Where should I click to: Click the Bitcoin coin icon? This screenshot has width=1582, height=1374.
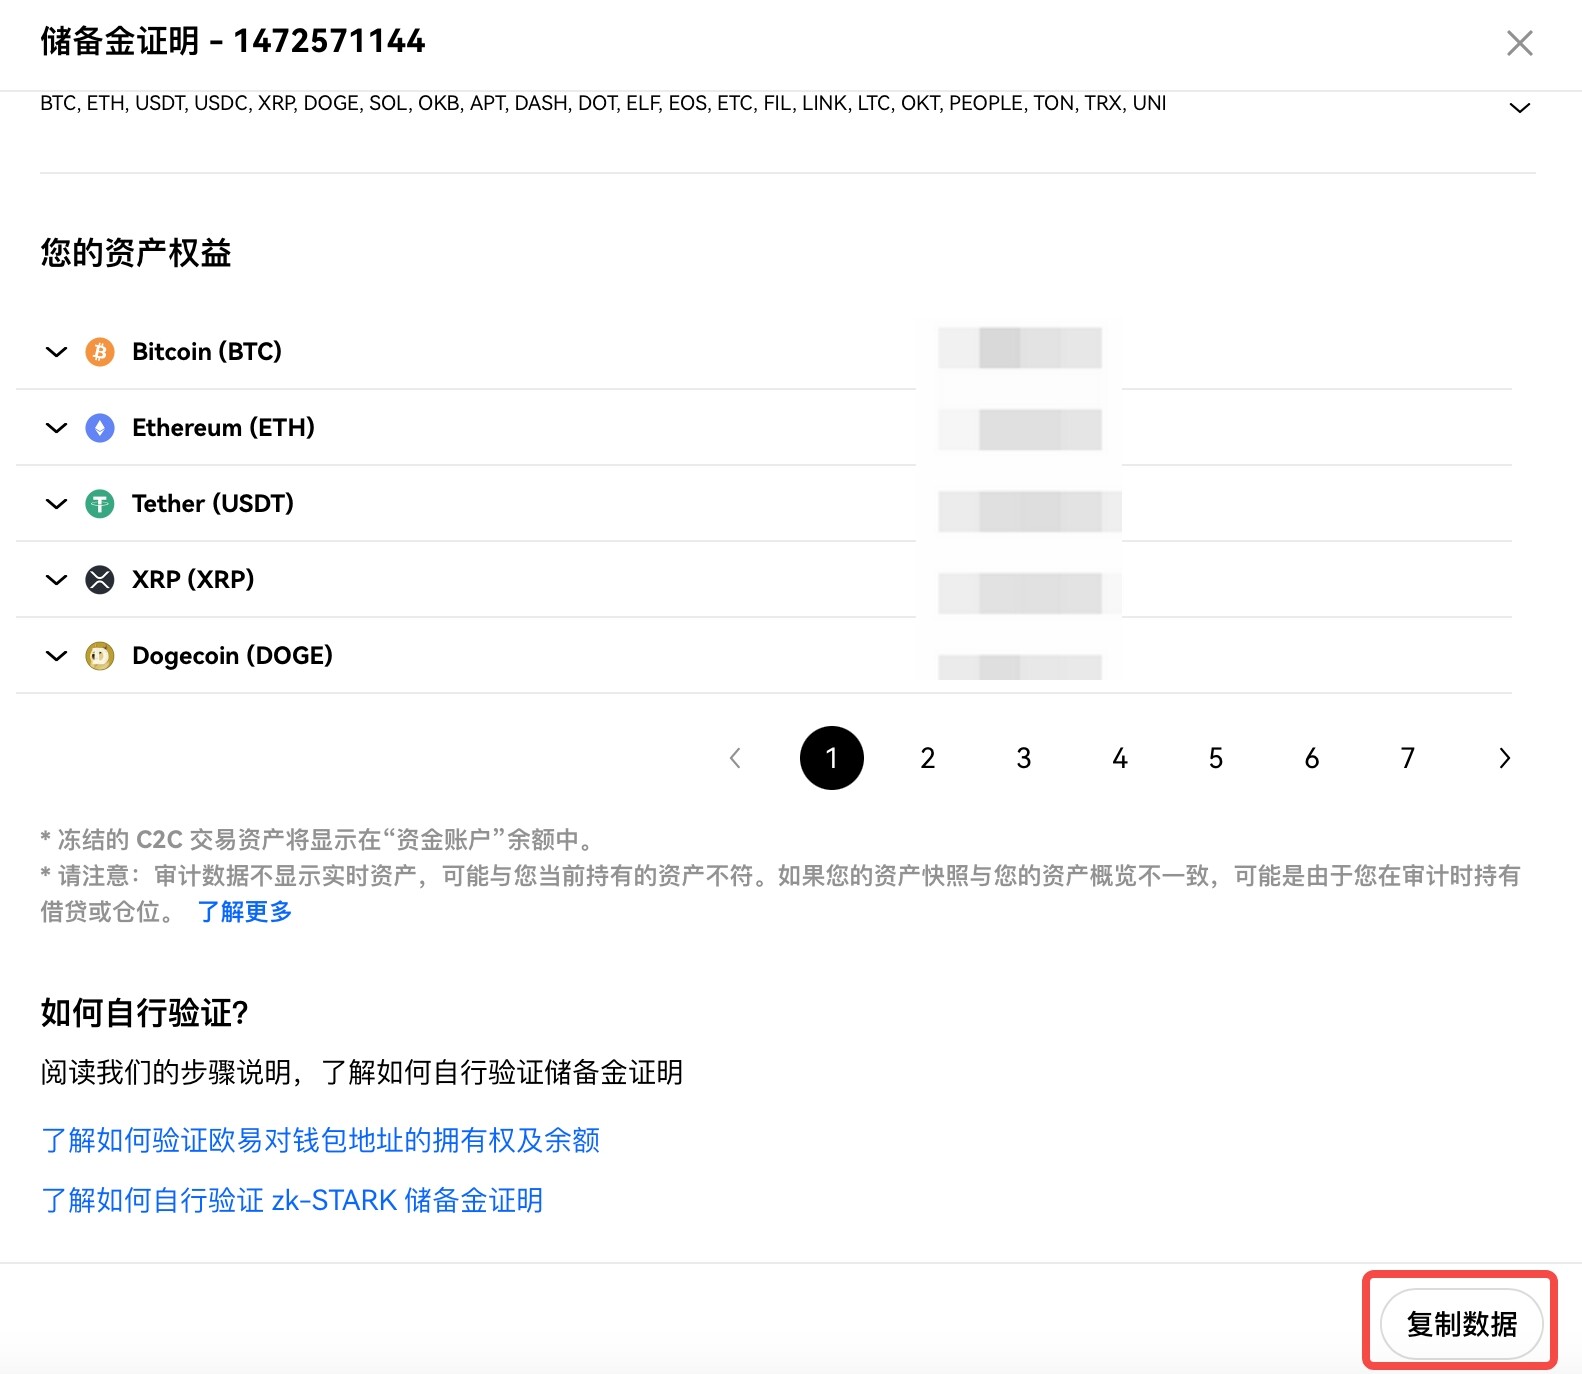point(99,352)
